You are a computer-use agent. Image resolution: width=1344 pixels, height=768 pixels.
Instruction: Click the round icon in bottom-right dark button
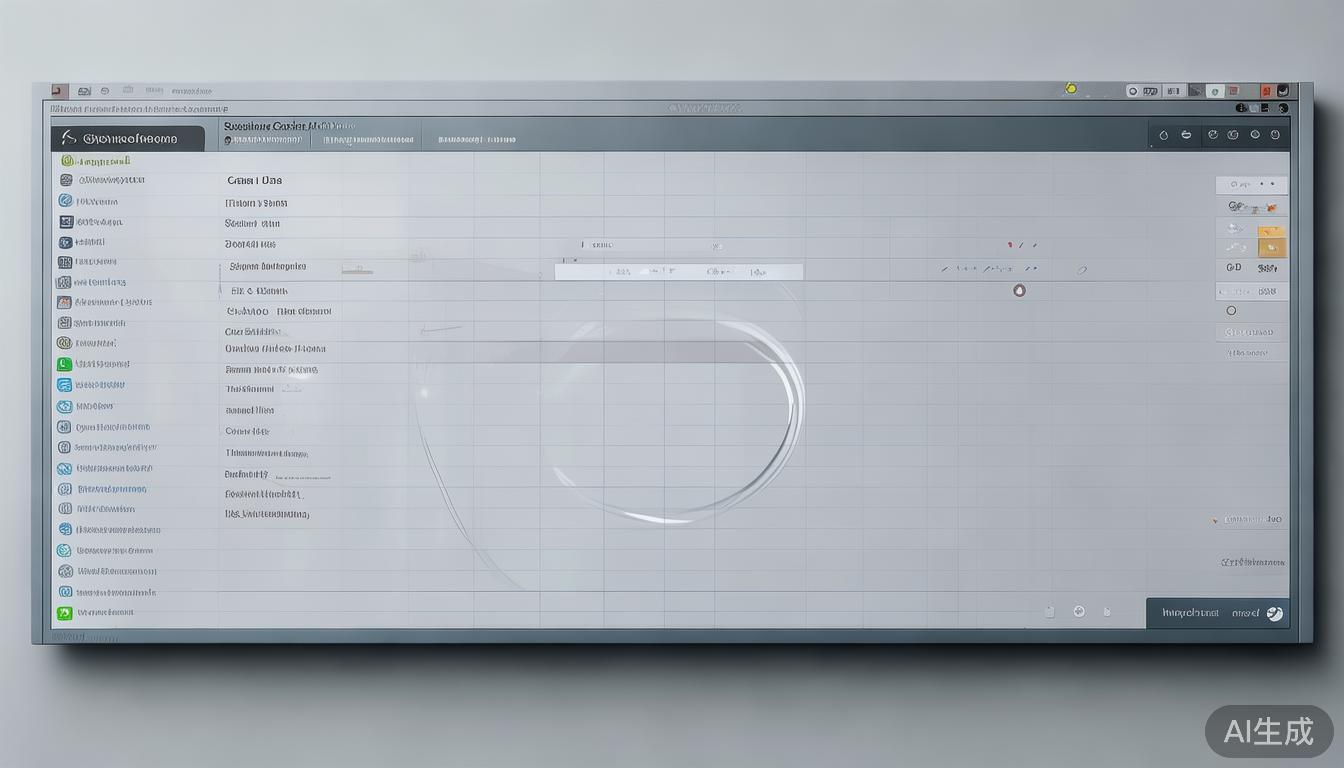[1274, 614]
